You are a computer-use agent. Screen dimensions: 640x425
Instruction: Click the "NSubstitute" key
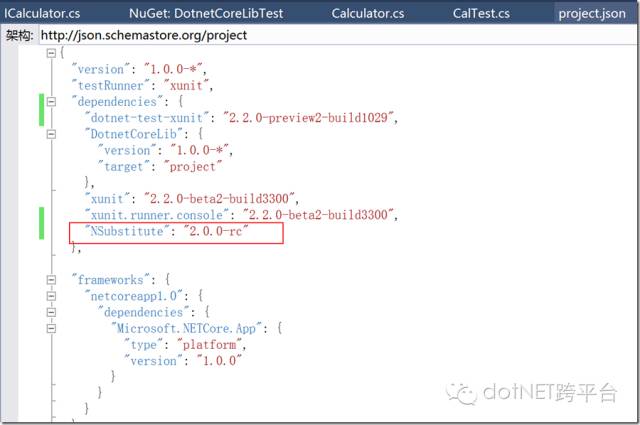[x=126, y=231]
